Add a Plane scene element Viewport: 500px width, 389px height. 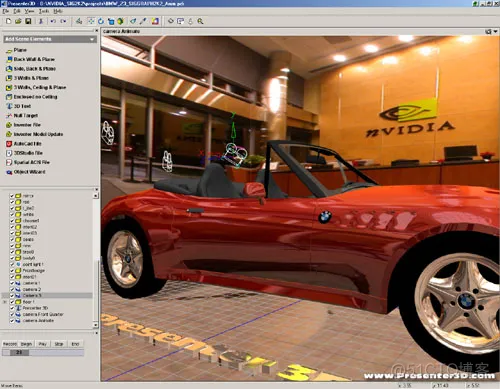coord(16,50)
